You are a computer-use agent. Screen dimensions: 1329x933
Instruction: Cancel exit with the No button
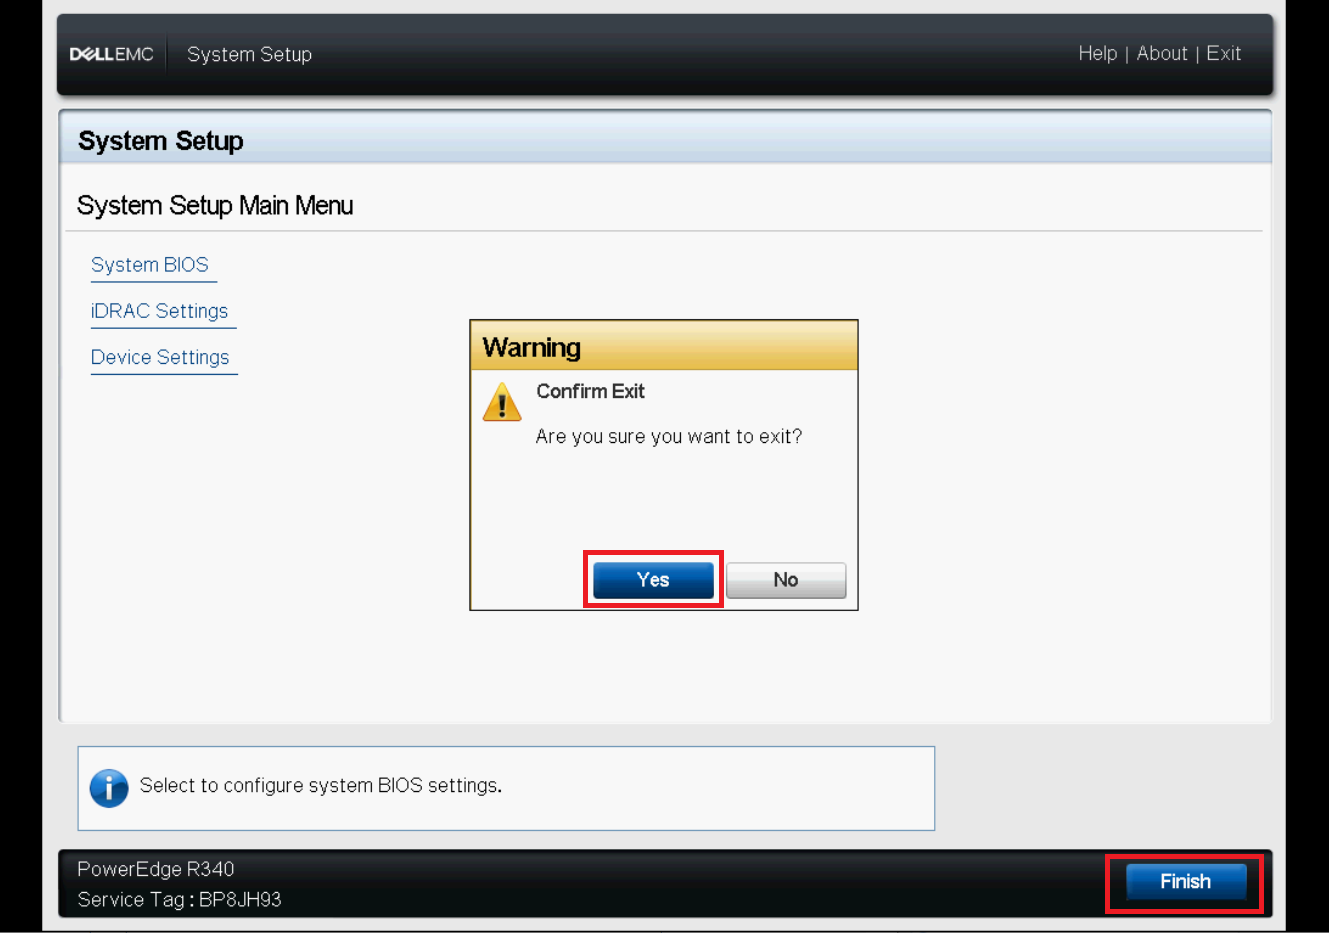786,580
